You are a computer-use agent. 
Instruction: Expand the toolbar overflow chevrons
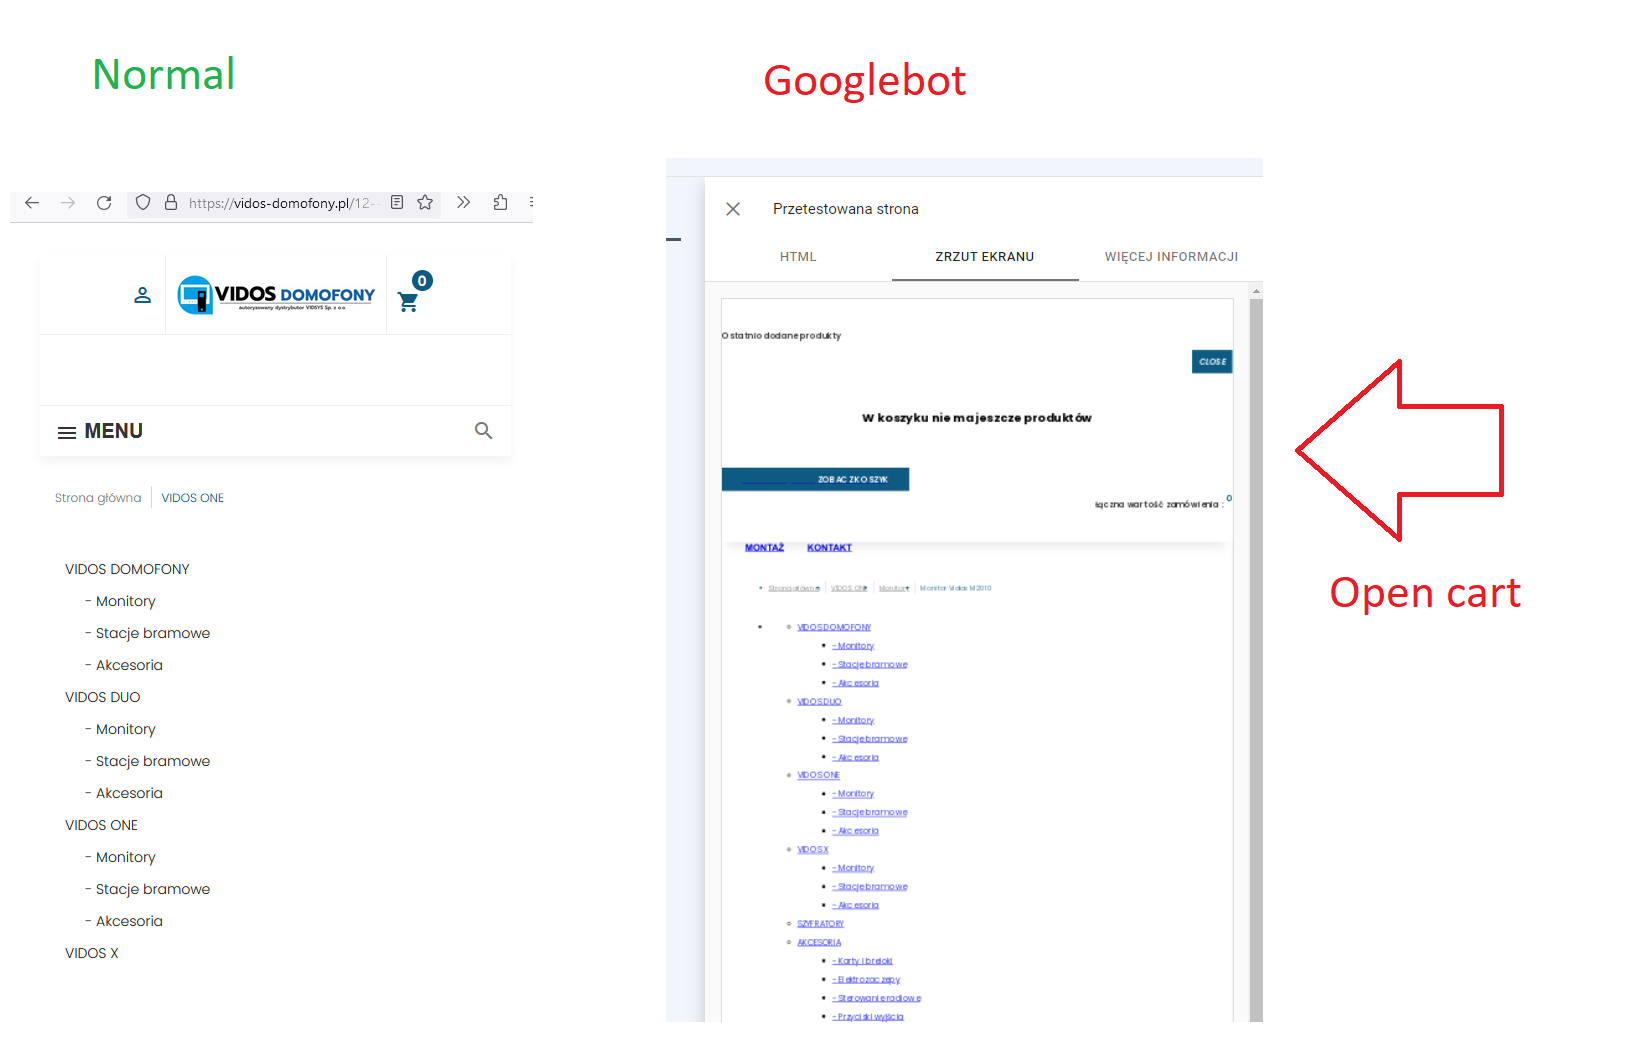tap(464, 202)
